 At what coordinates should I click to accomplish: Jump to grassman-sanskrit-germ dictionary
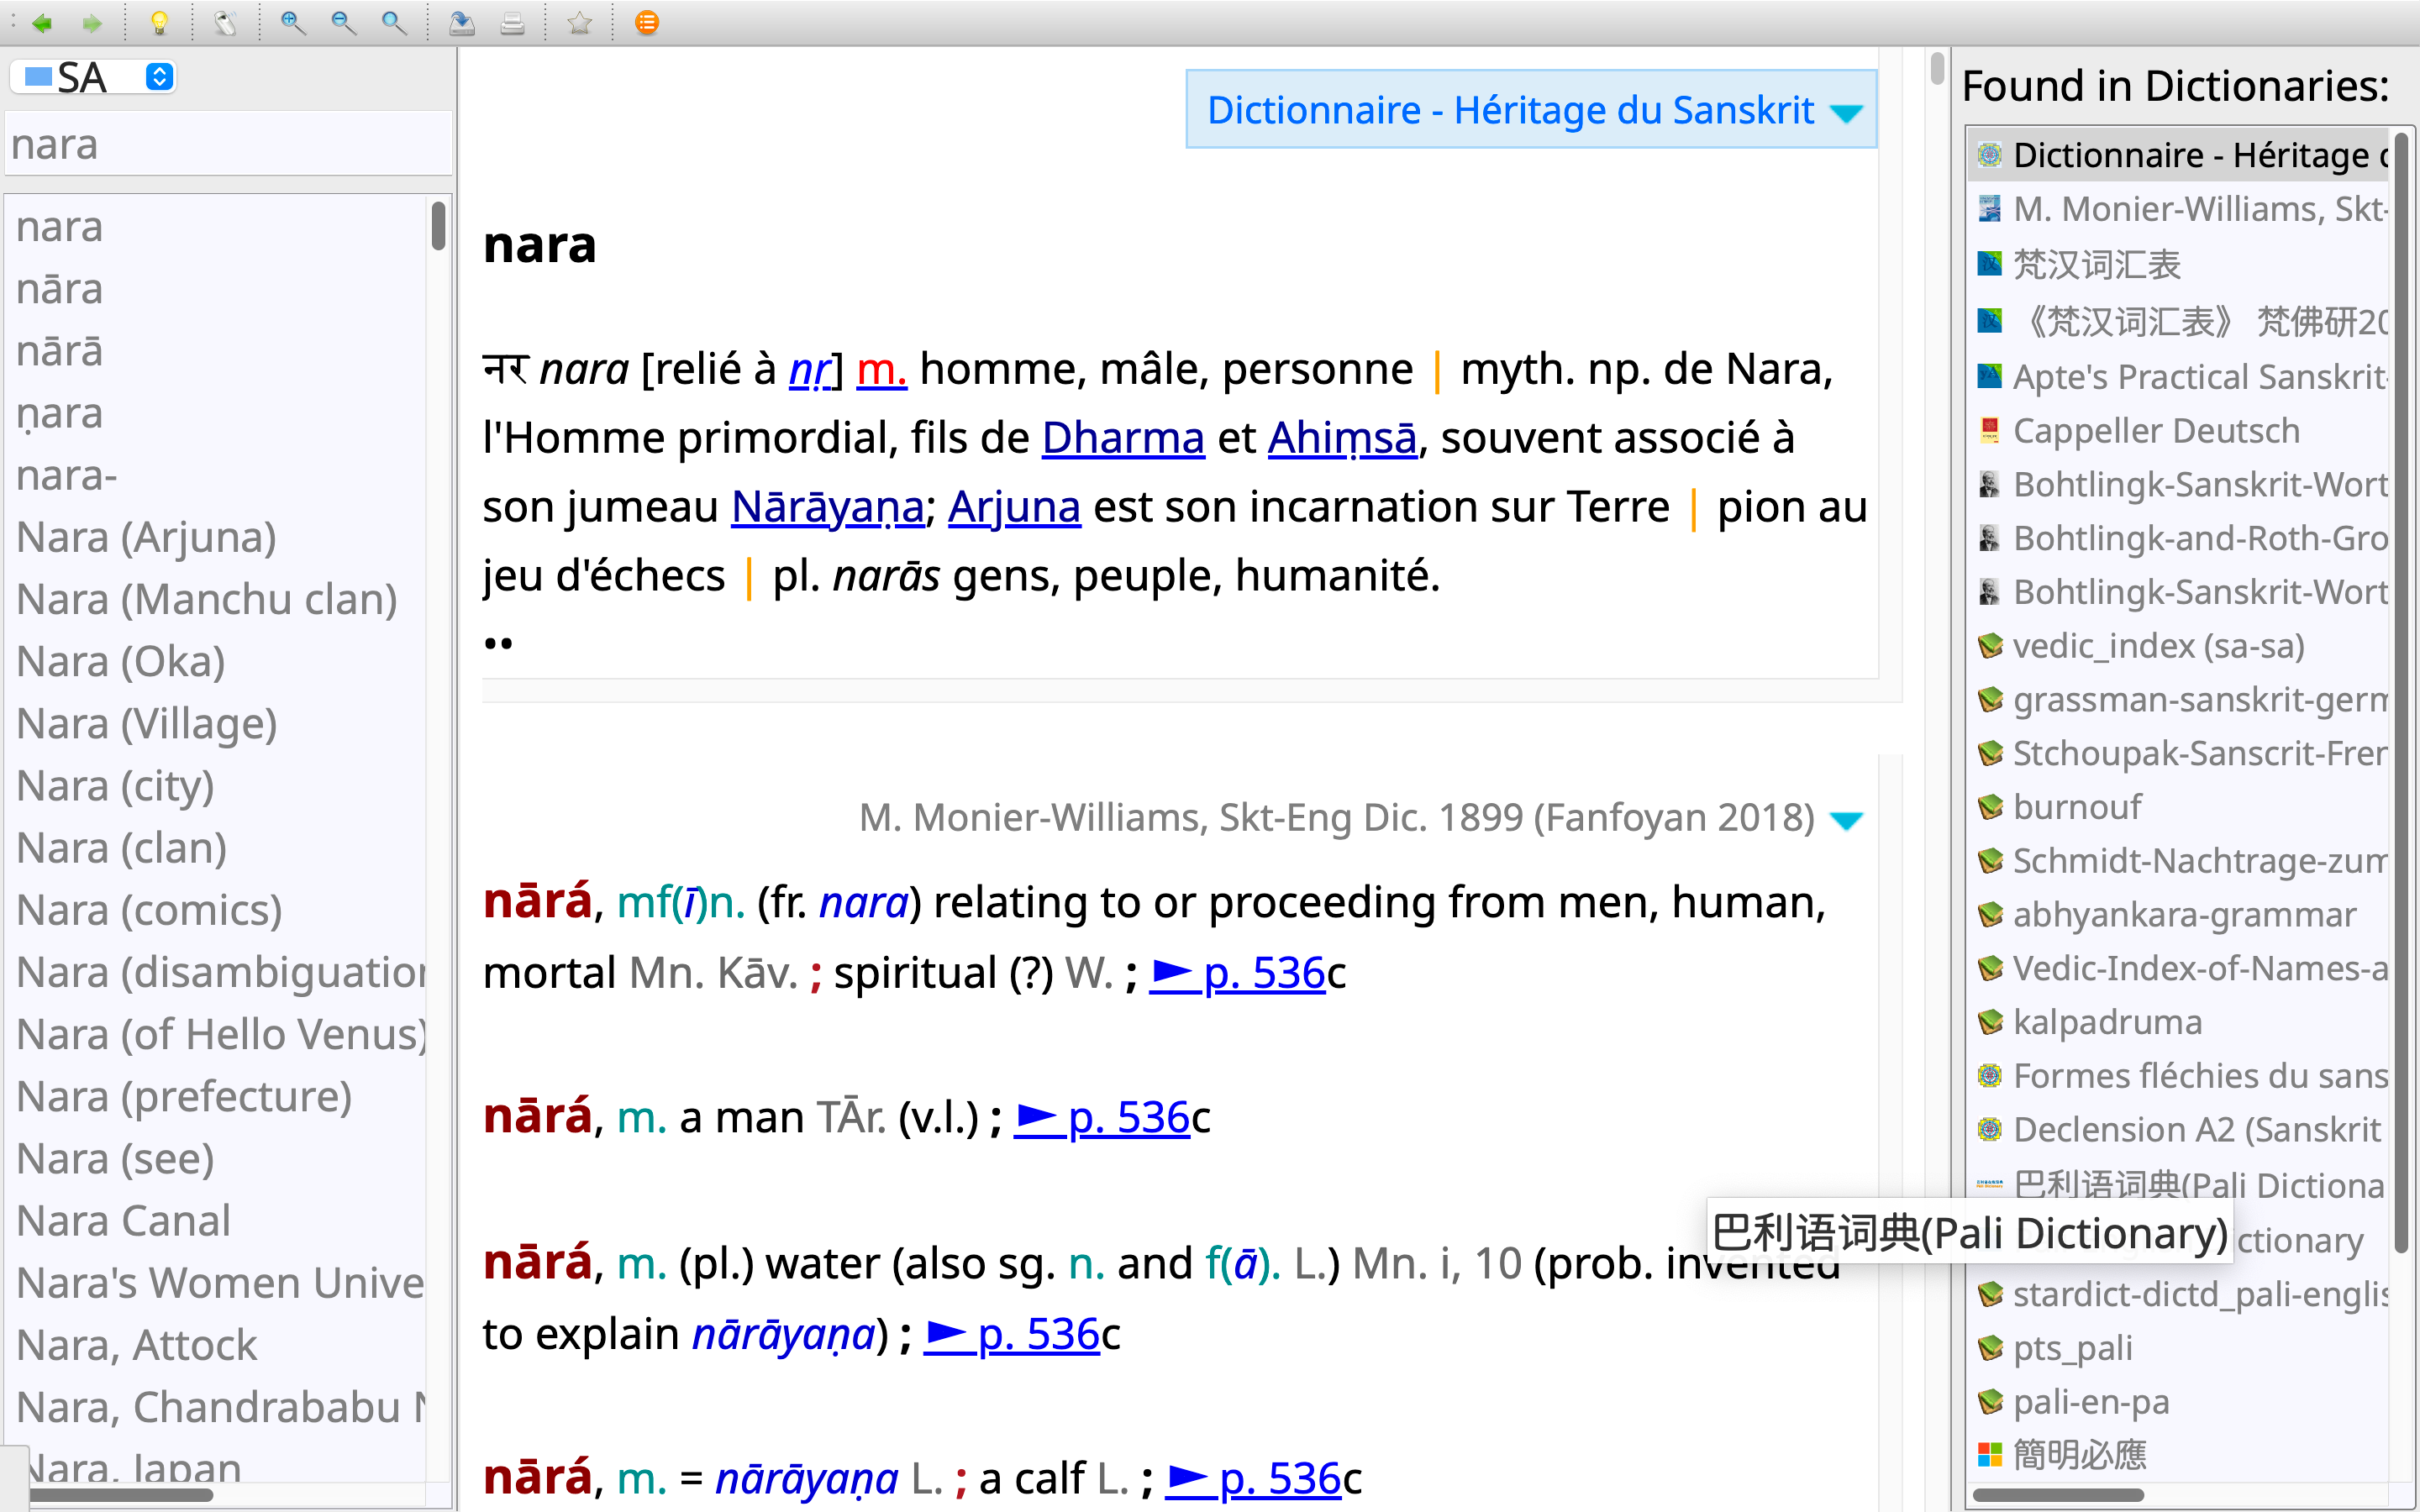tap(2180, 700)
